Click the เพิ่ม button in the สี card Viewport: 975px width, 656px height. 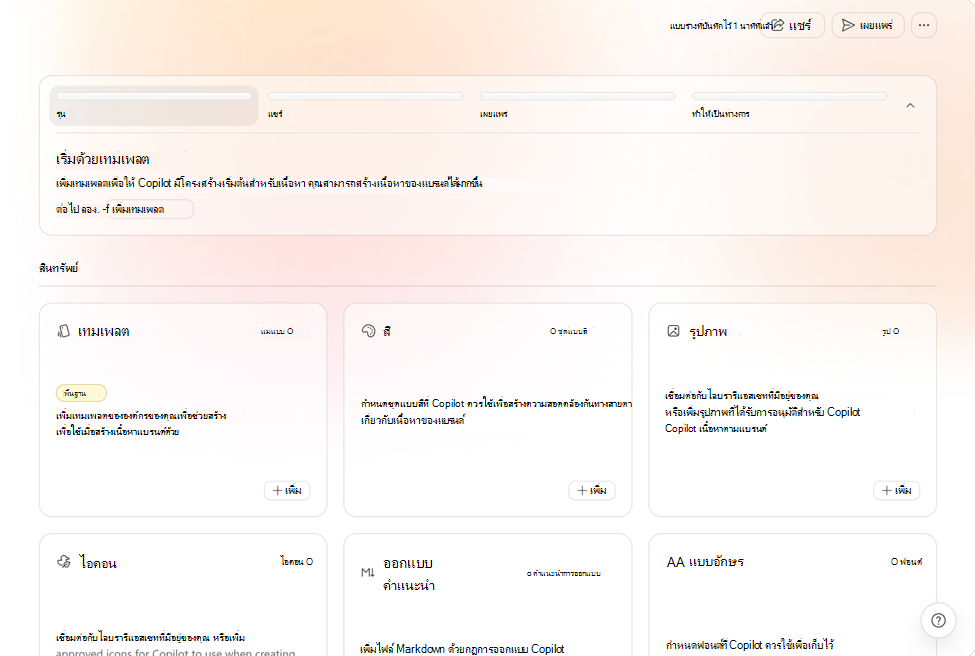[592, 491]
